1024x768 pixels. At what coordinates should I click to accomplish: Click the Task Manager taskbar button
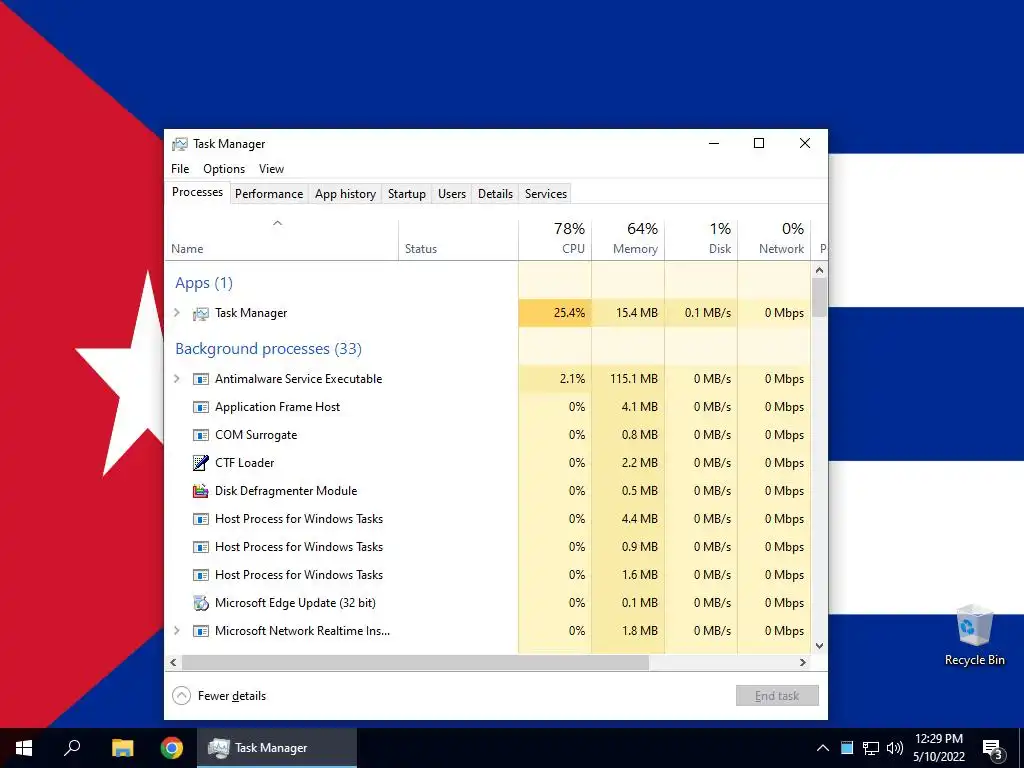point(277,748)
